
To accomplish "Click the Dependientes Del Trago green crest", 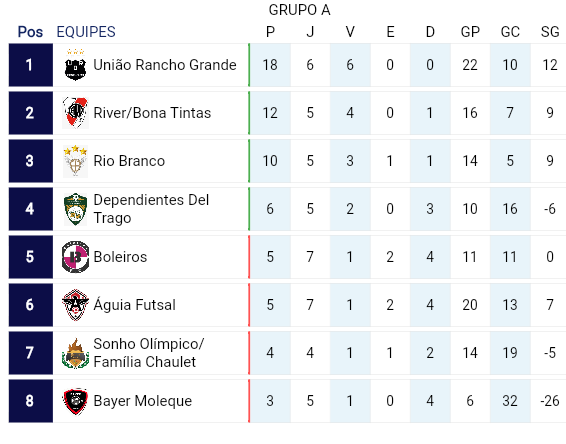I will click(x=75, y=209).
